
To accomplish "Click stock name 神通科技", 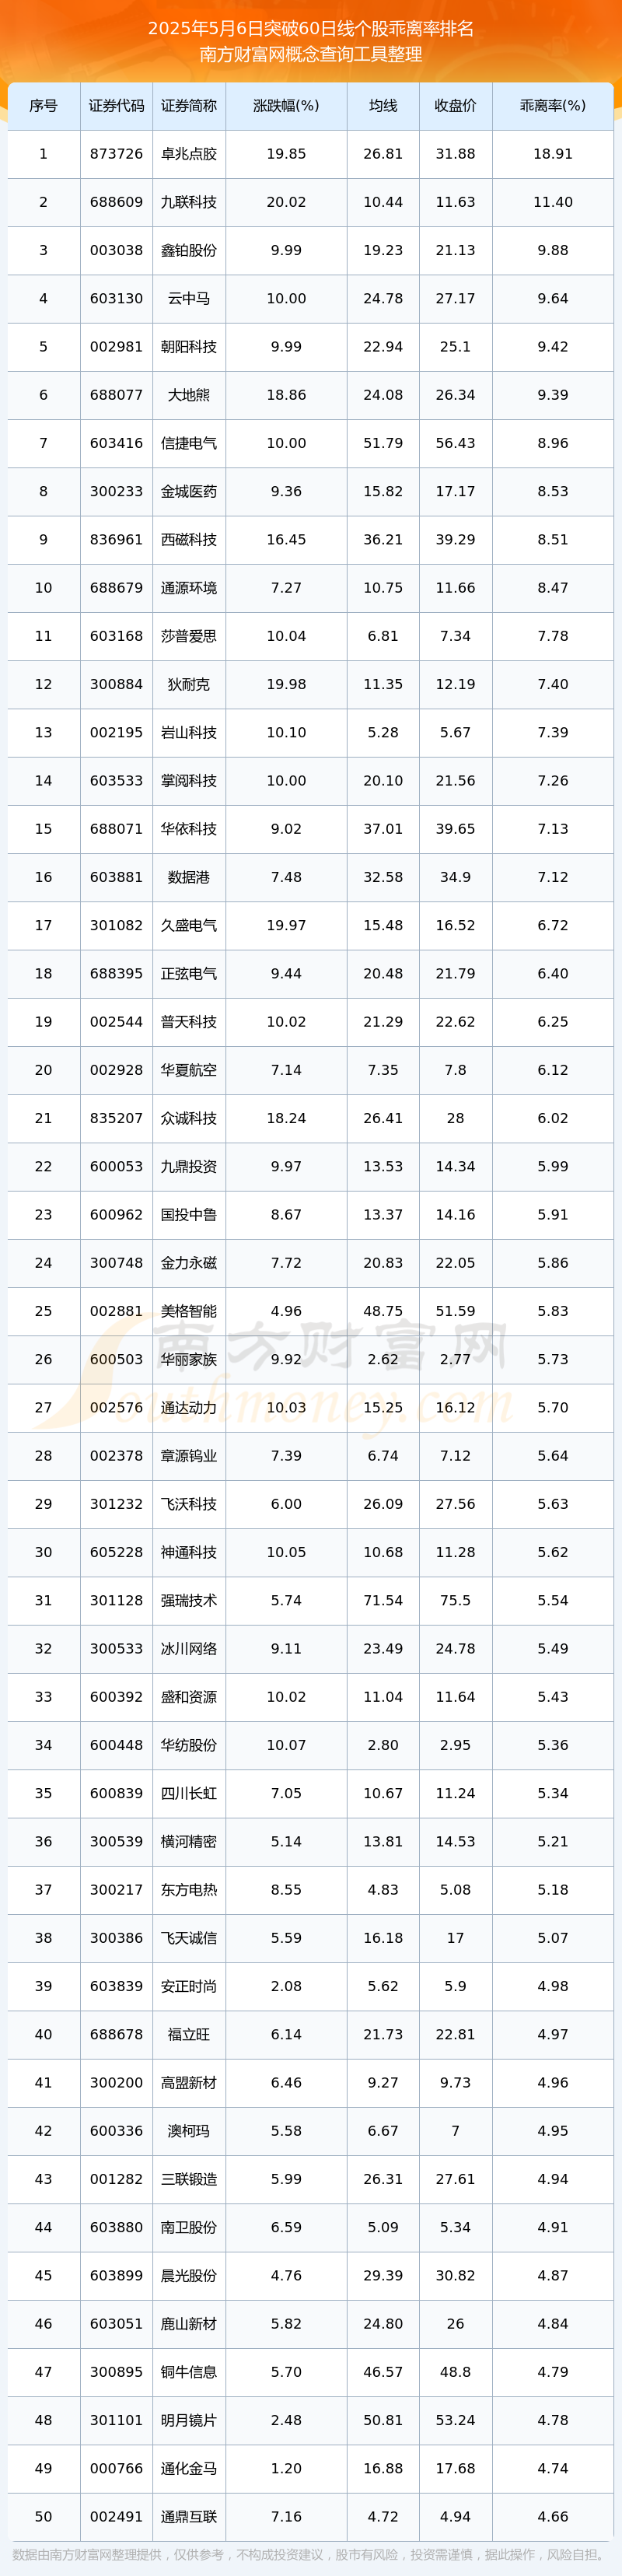I will pos(189,1552).
